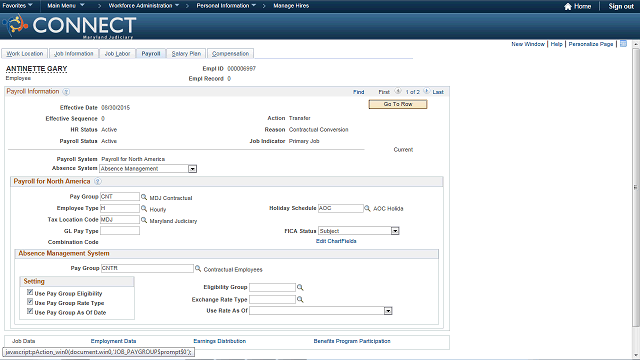Open the Eligibility Group lookup magnifier
The width and height of the screenshot is (640, 360).
[x=300, y=287]
